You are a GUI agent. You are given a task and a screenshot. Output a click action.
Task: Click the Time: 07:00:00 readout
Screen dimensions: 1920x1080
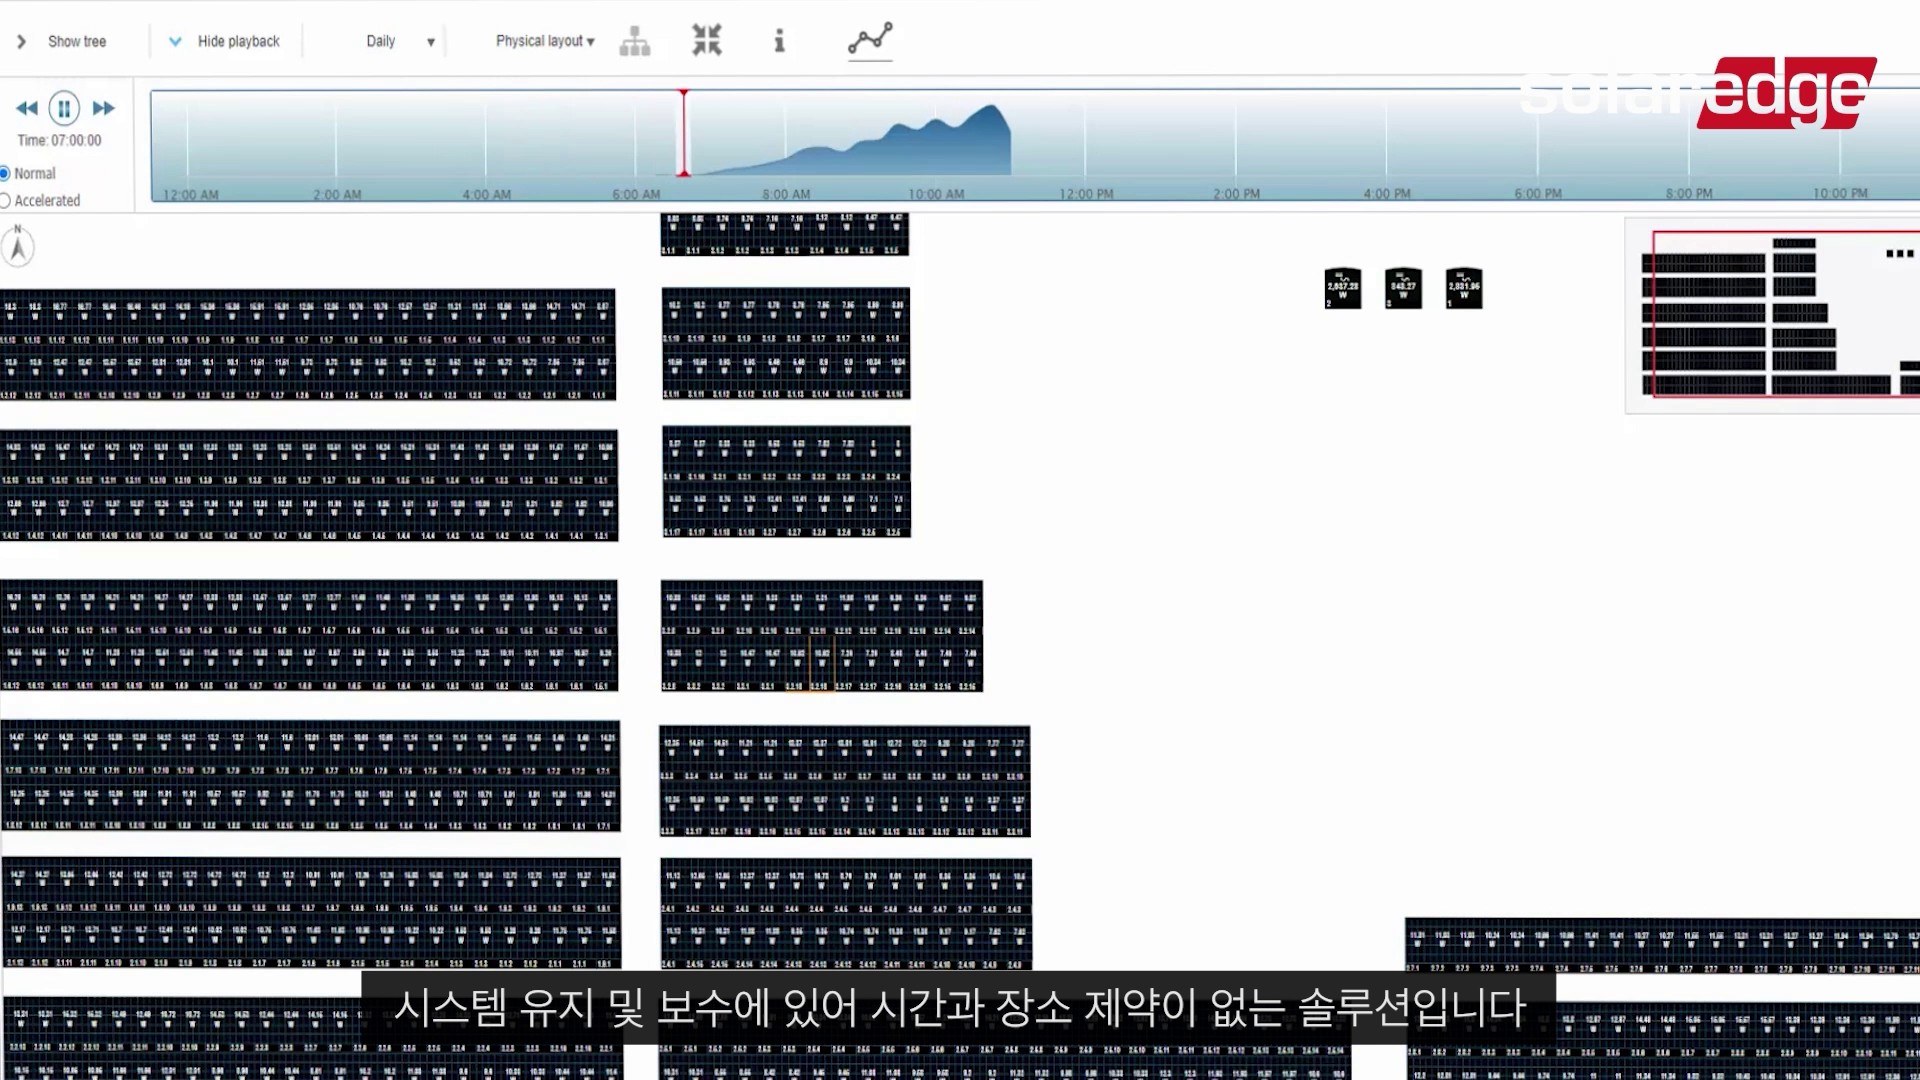point(59,141)
